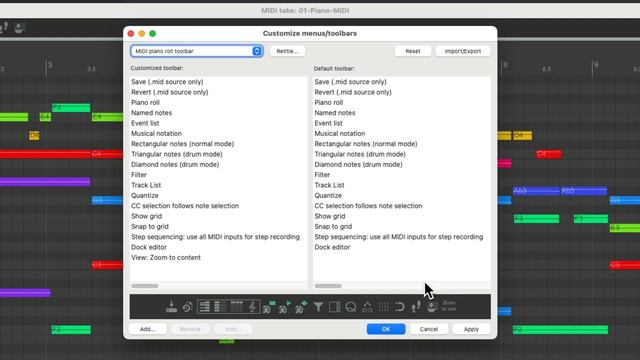The height and width of the screenshot is (360, 640).
Task: Click the Add... button
Action: pyautogui.click(x=148, y=329)
